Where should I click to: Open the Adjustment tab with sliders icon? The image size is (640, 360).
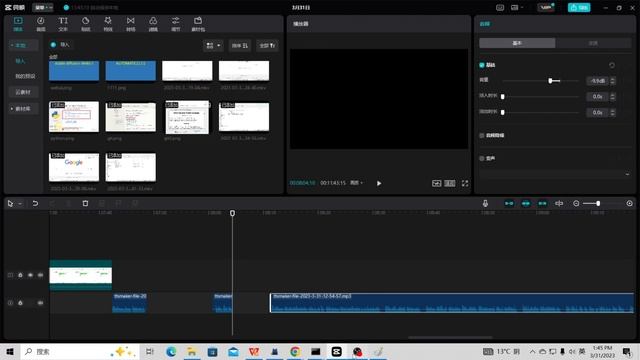[x=176, y=24]
